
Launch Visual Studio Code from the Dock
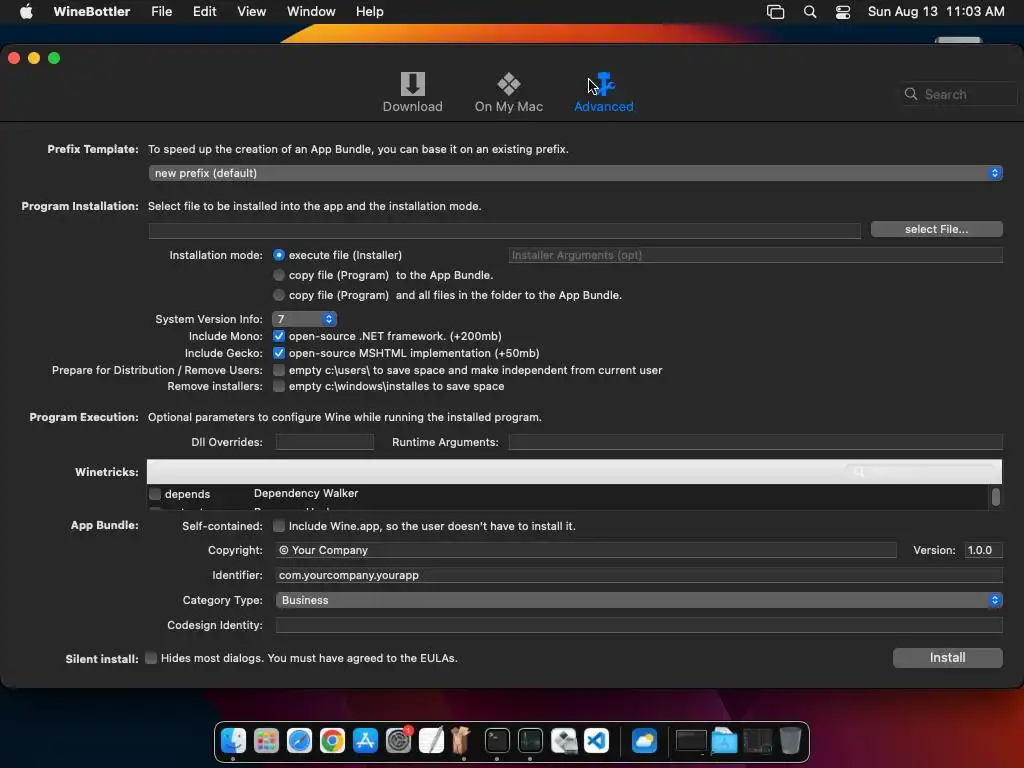596,741
